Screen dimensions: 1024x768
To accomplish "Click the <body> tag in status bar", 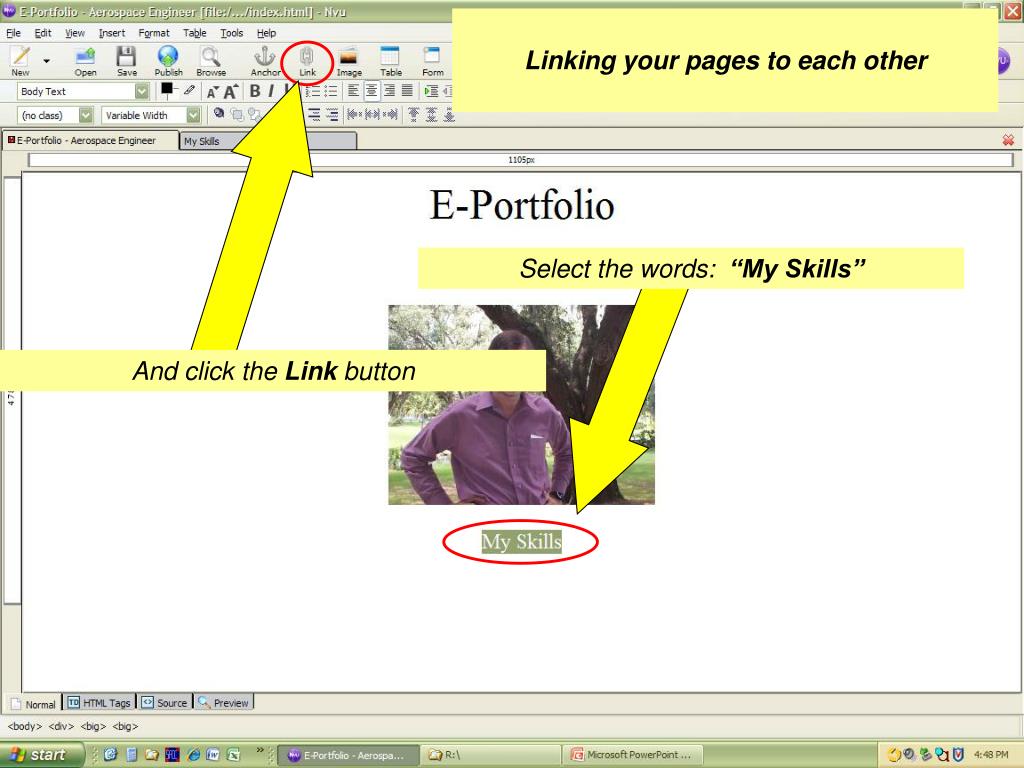I will 25,726.
